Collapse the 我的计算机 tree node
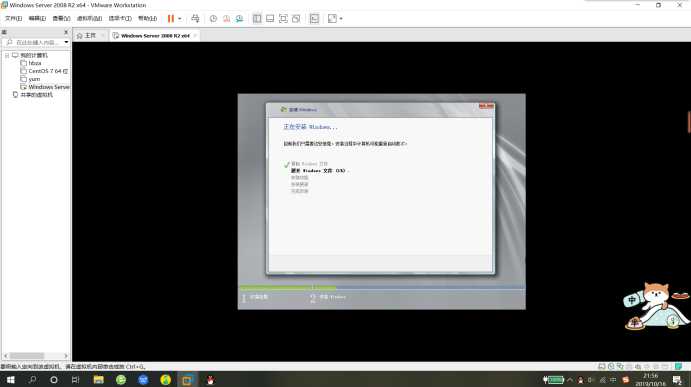This screenshot has width=691, height=387. tap(7, 56)
